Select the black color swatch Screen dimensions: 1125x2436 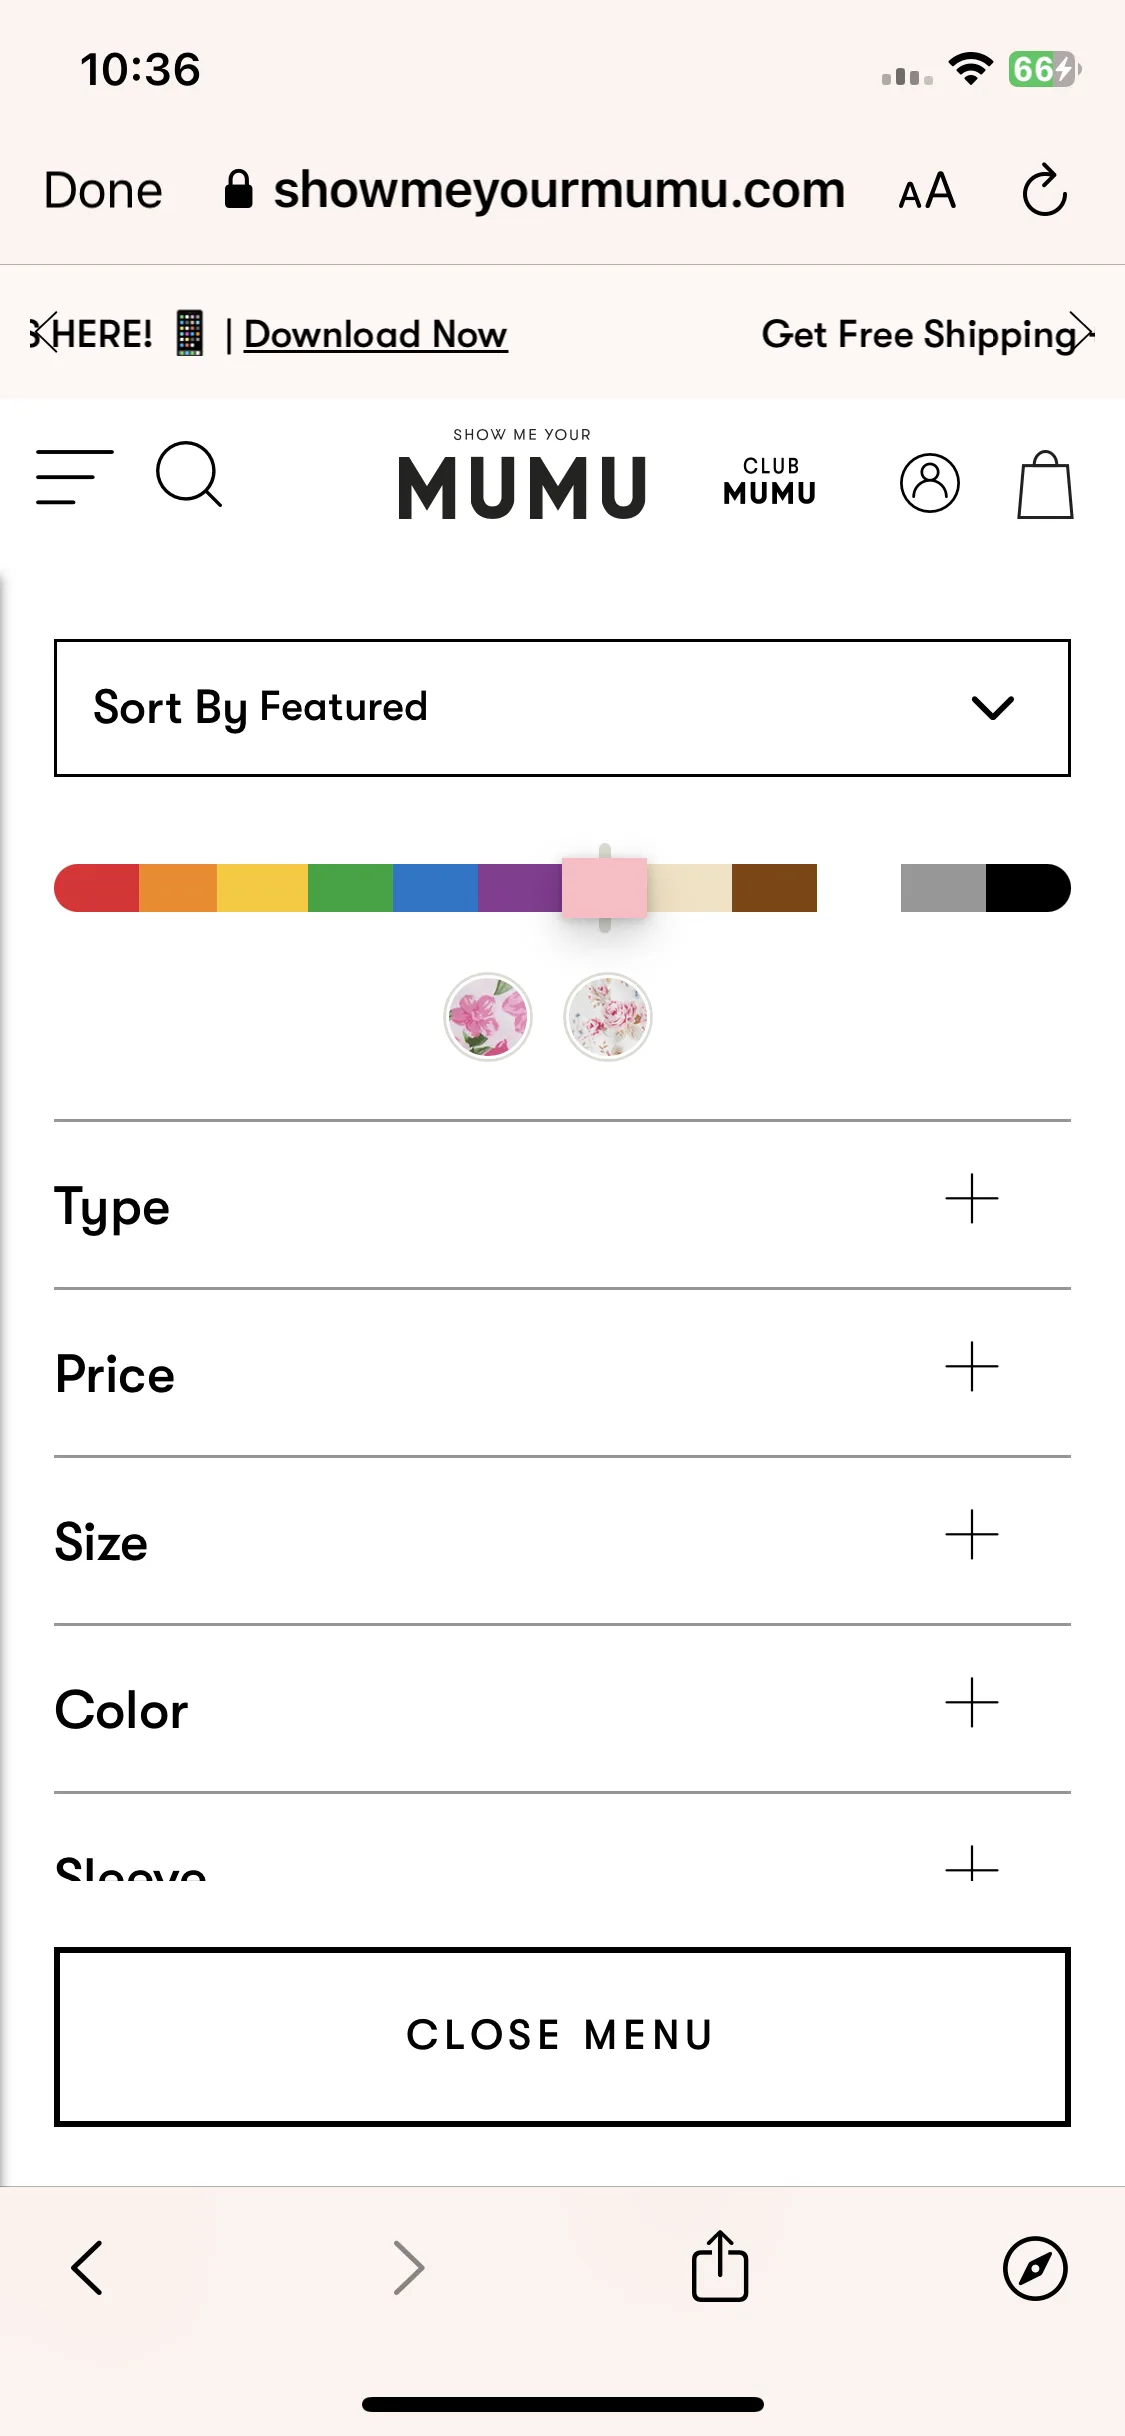tap(1028, 888)
